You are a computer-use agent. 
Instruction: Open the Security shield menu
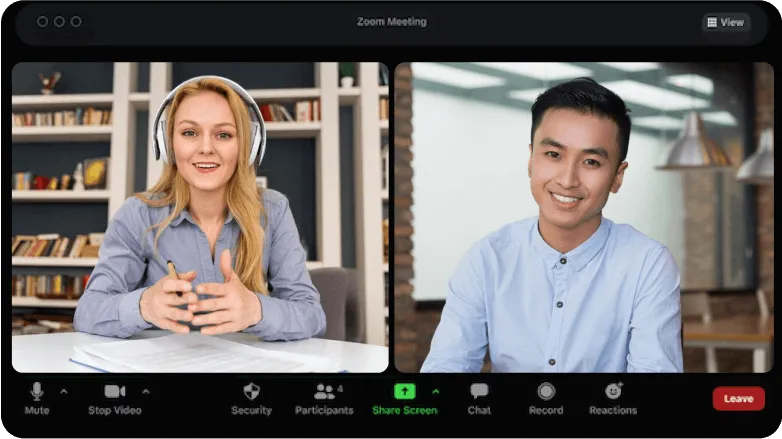coord(251,392)
